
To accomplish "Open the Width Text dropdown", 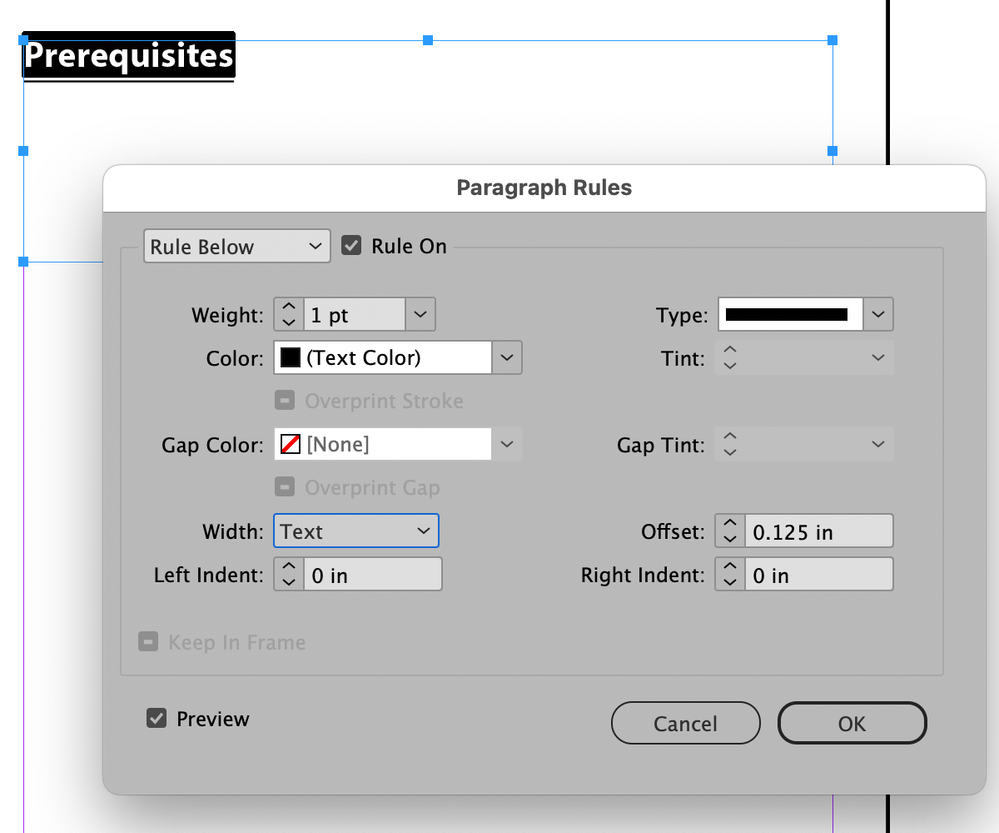I will coord(355,532).
